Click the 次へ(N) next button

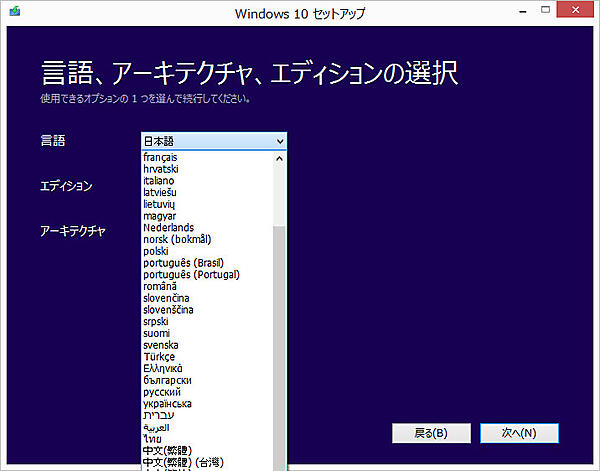[519, 433]
